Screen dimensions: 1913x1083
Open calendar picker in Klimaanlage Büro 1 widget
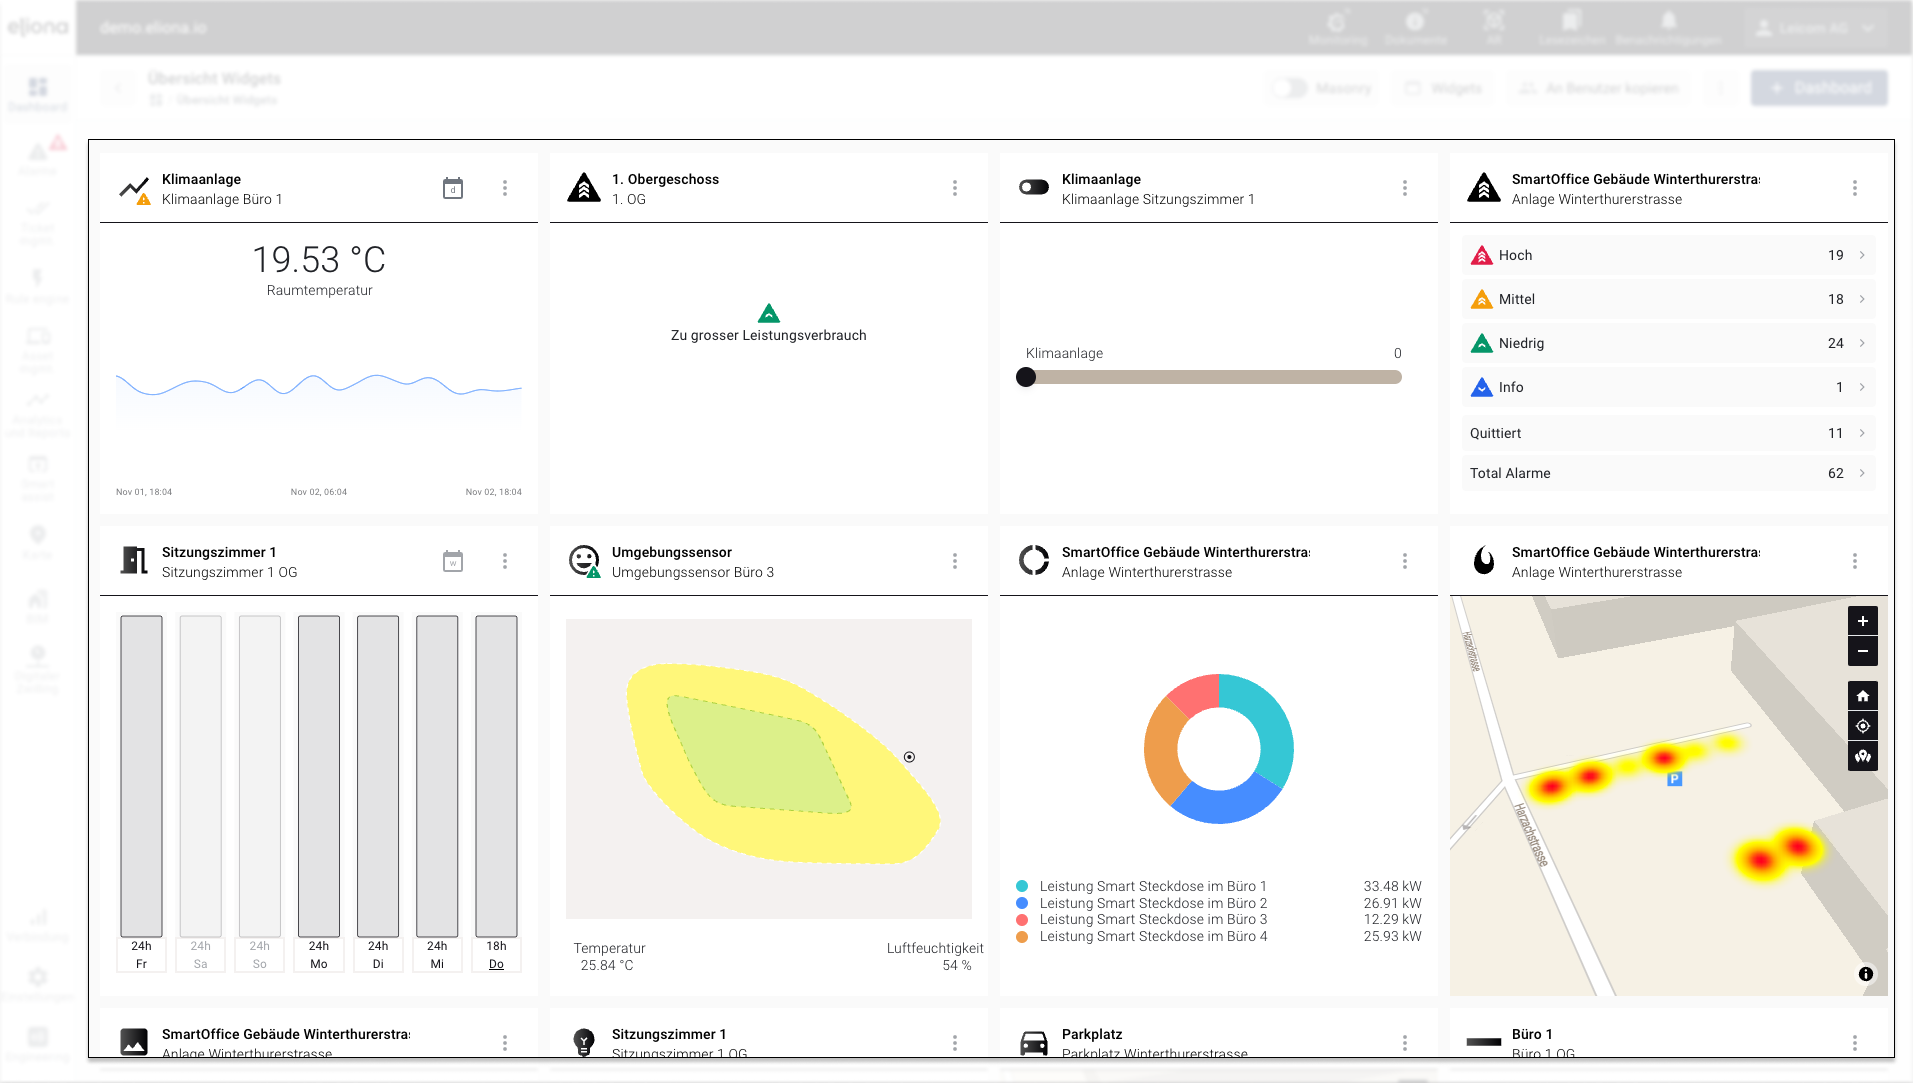click(453, 188)
